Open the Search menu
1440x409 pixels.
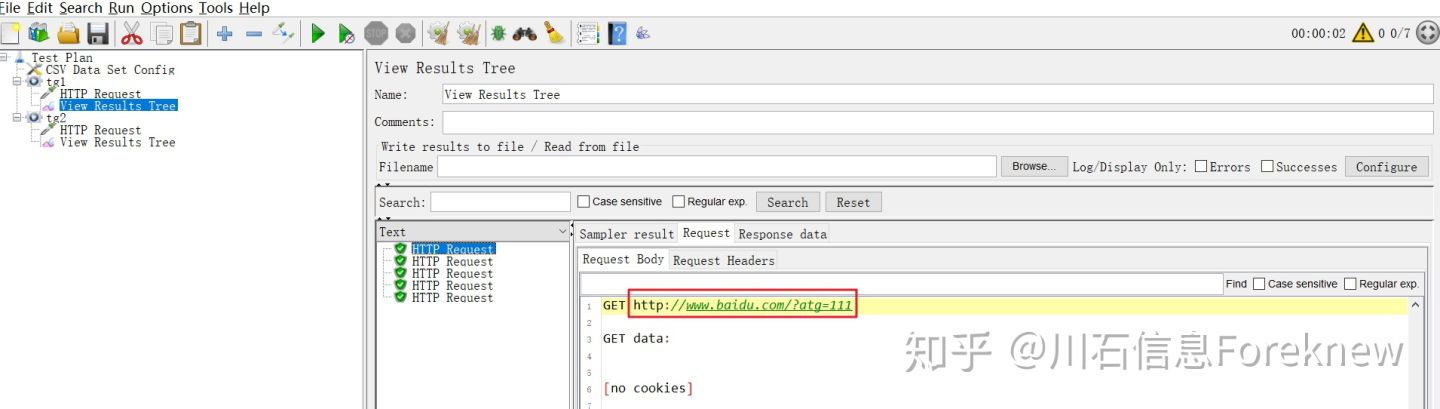[81, 8]
